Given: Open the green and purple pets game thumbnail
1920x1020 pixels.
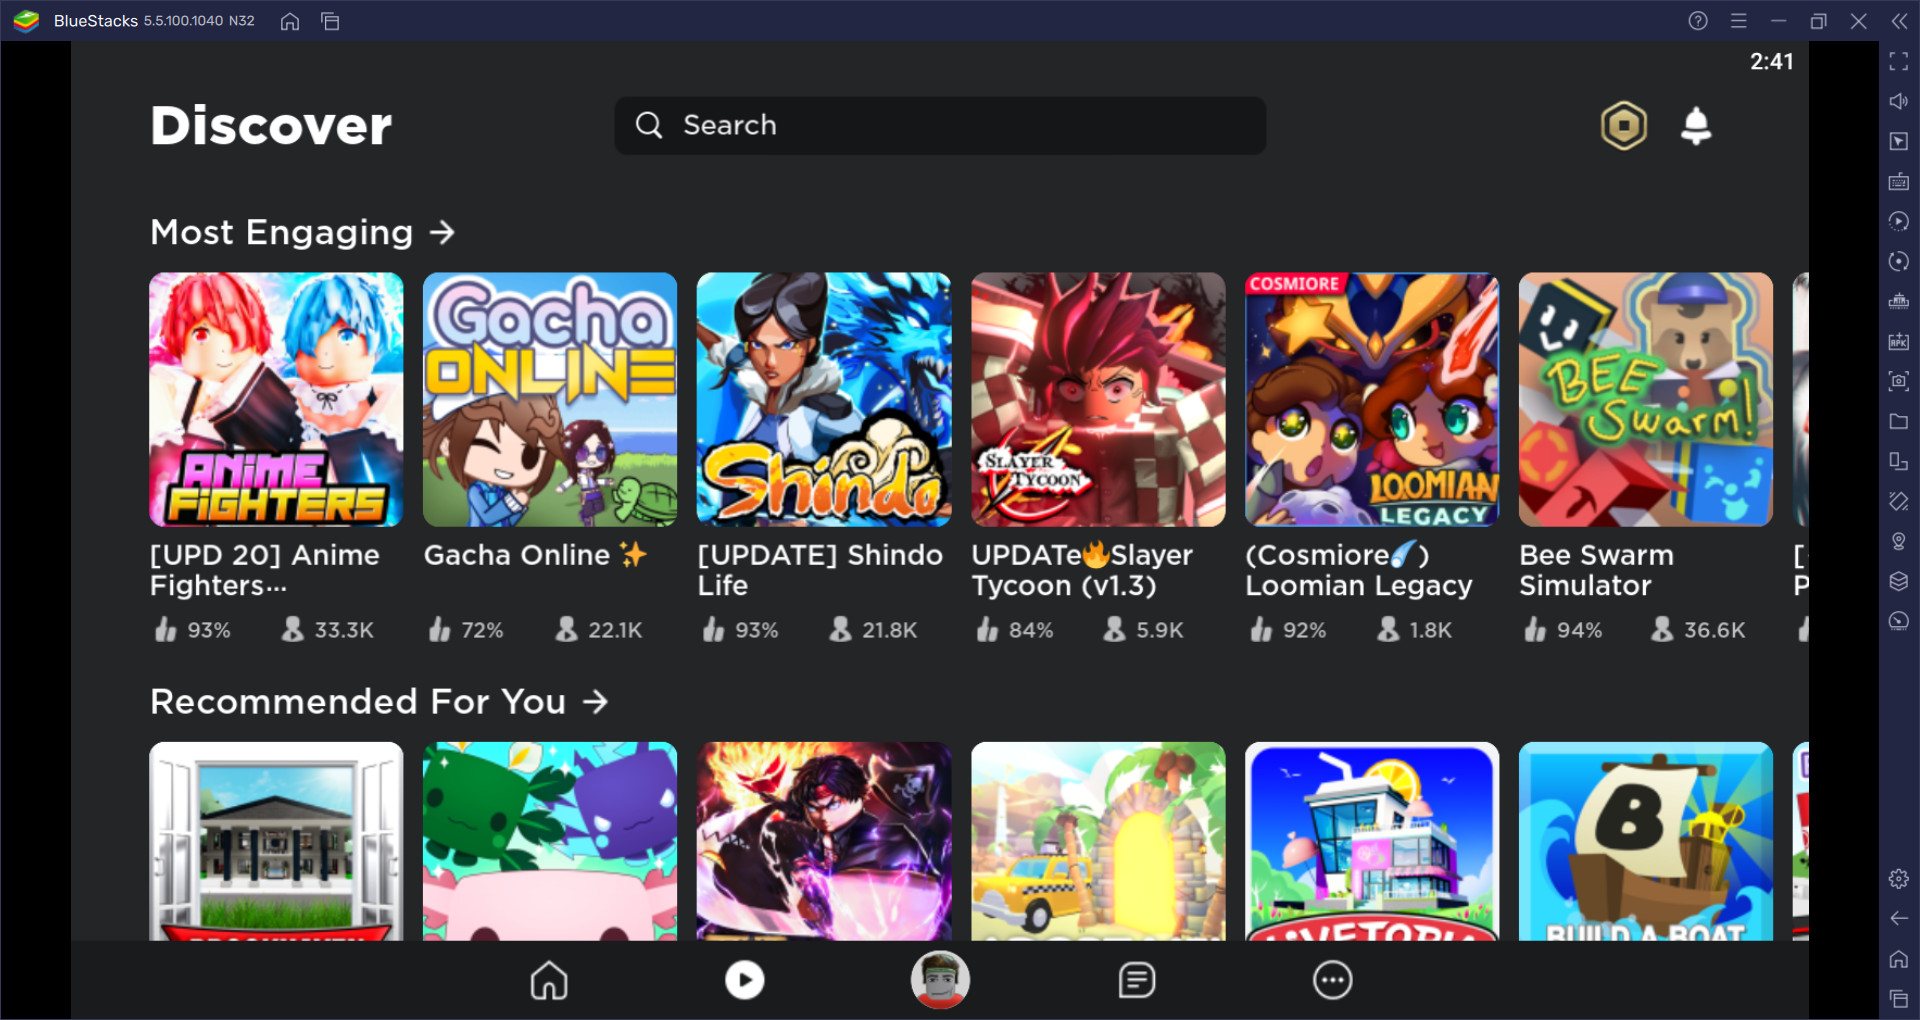Looking at the screenshot, I should point(550,841).
